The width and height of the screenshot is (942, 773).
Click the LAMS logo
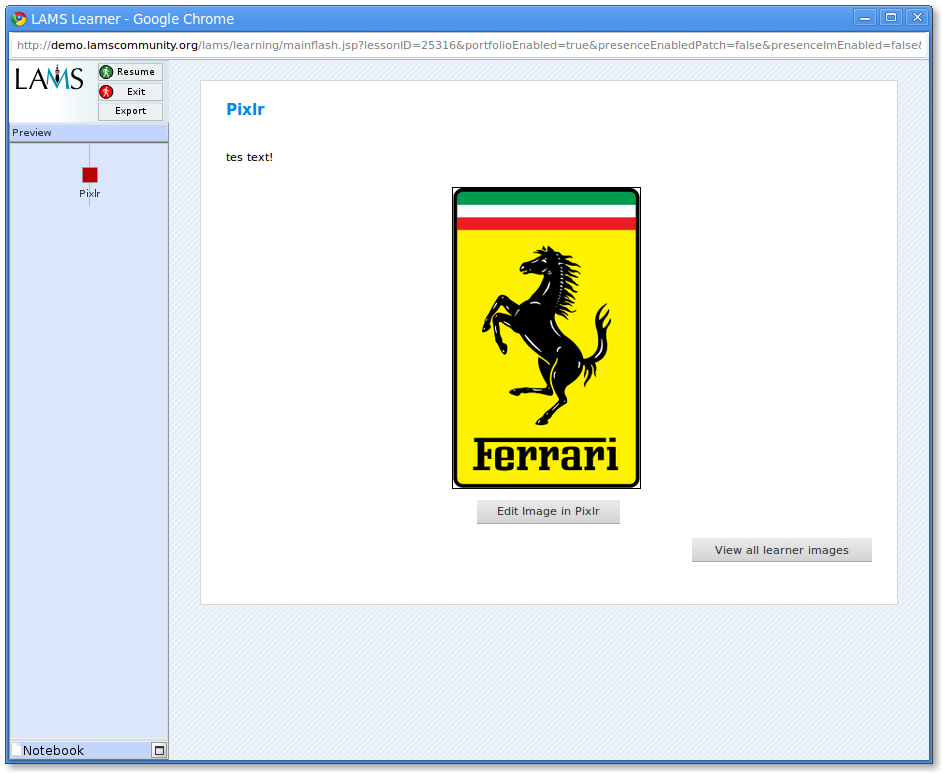point(50,80)
